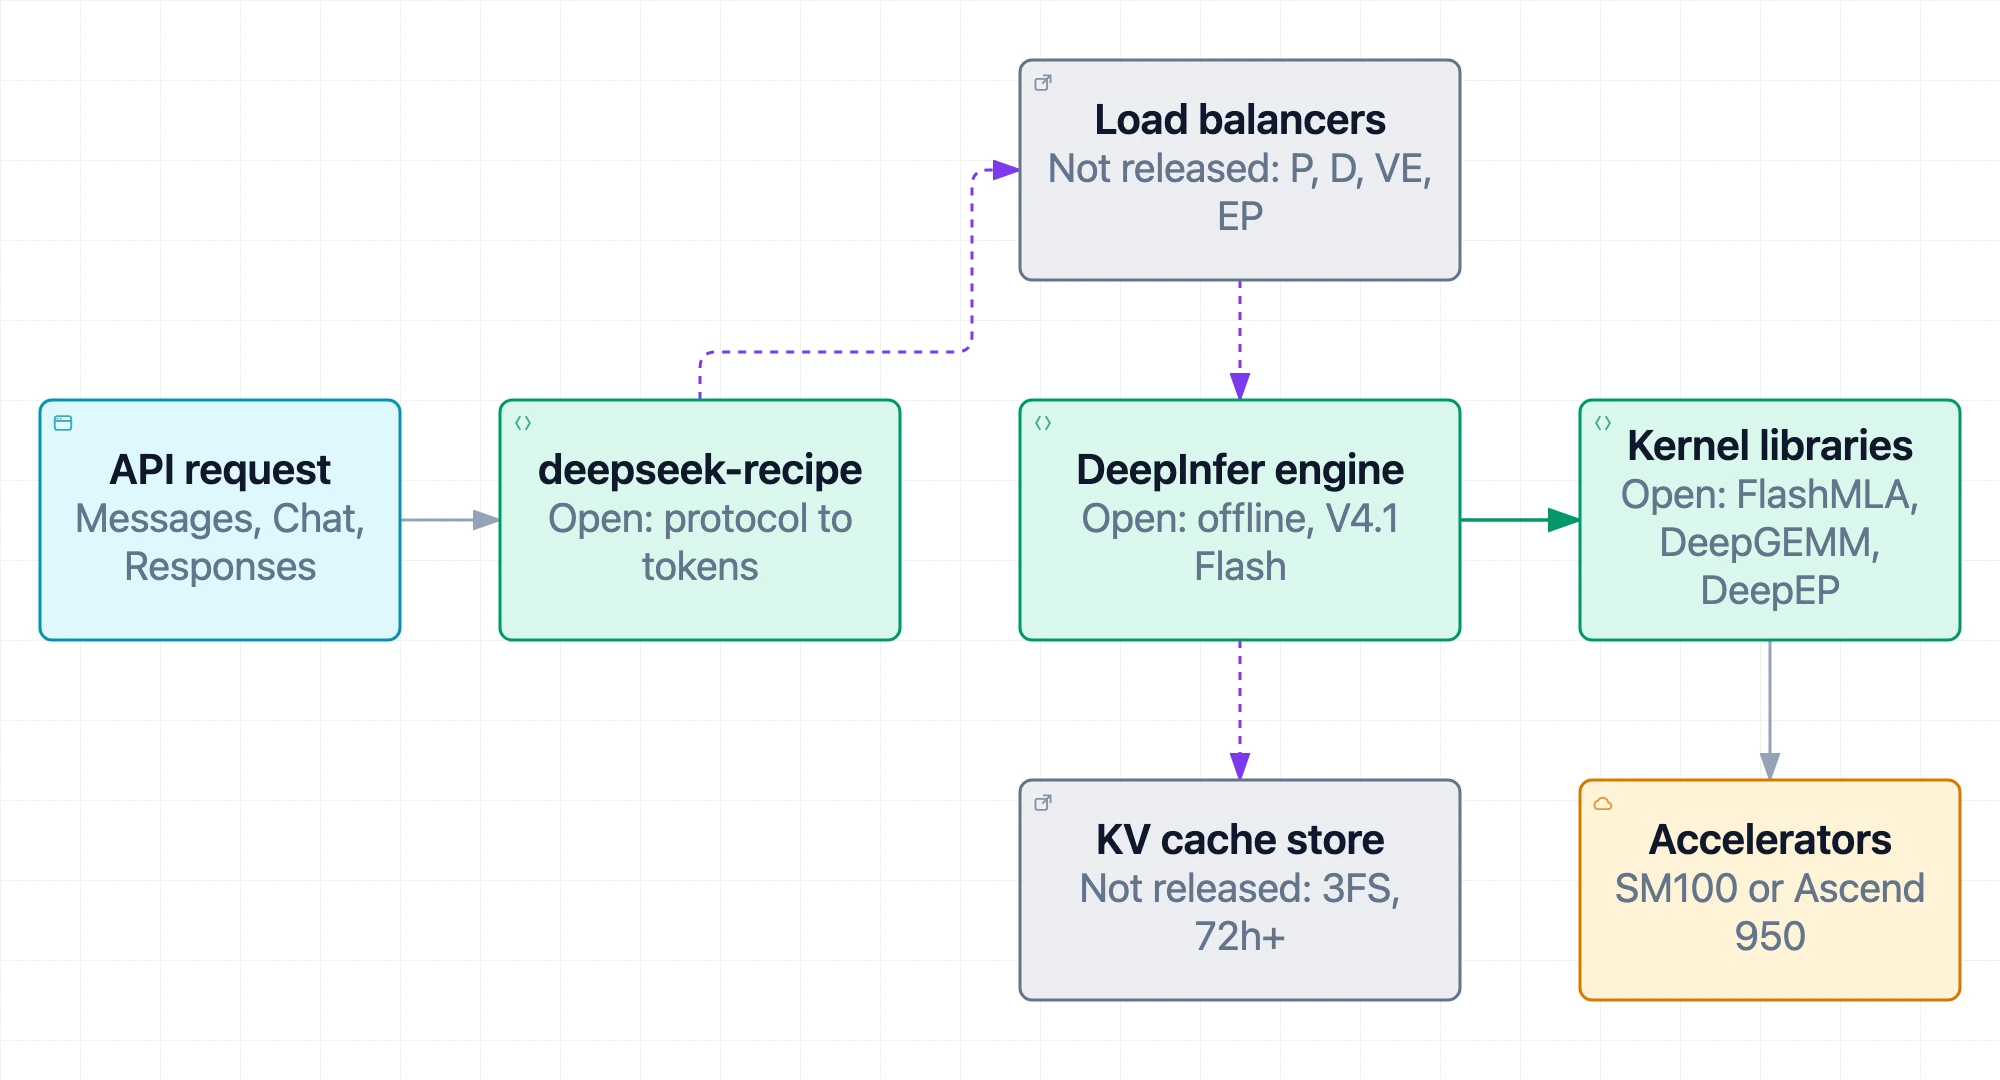This screenshot has height=1080, width=2000.
Task: Select the green arrow from DeepInfer to Kernel libraries
Action: tap(1520, 520)
